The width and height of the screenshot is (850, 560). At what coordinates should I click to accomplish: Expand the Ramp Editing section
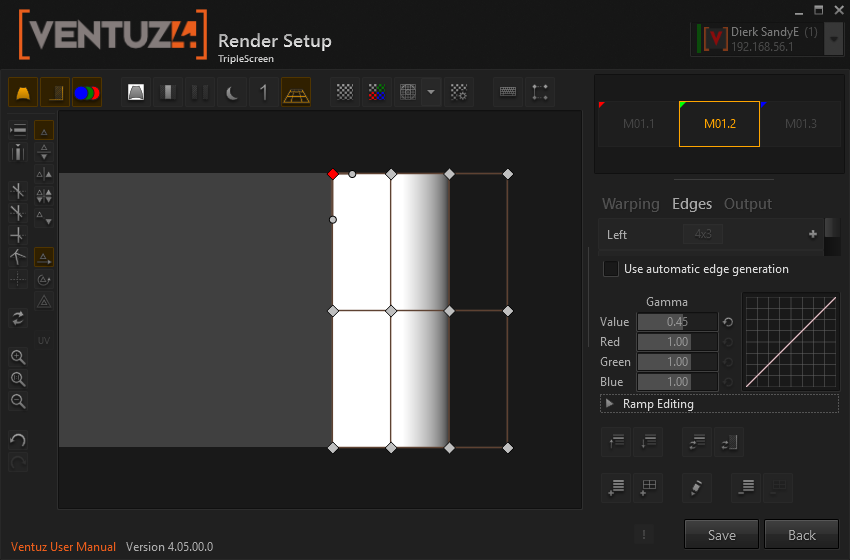coord(610,404)
